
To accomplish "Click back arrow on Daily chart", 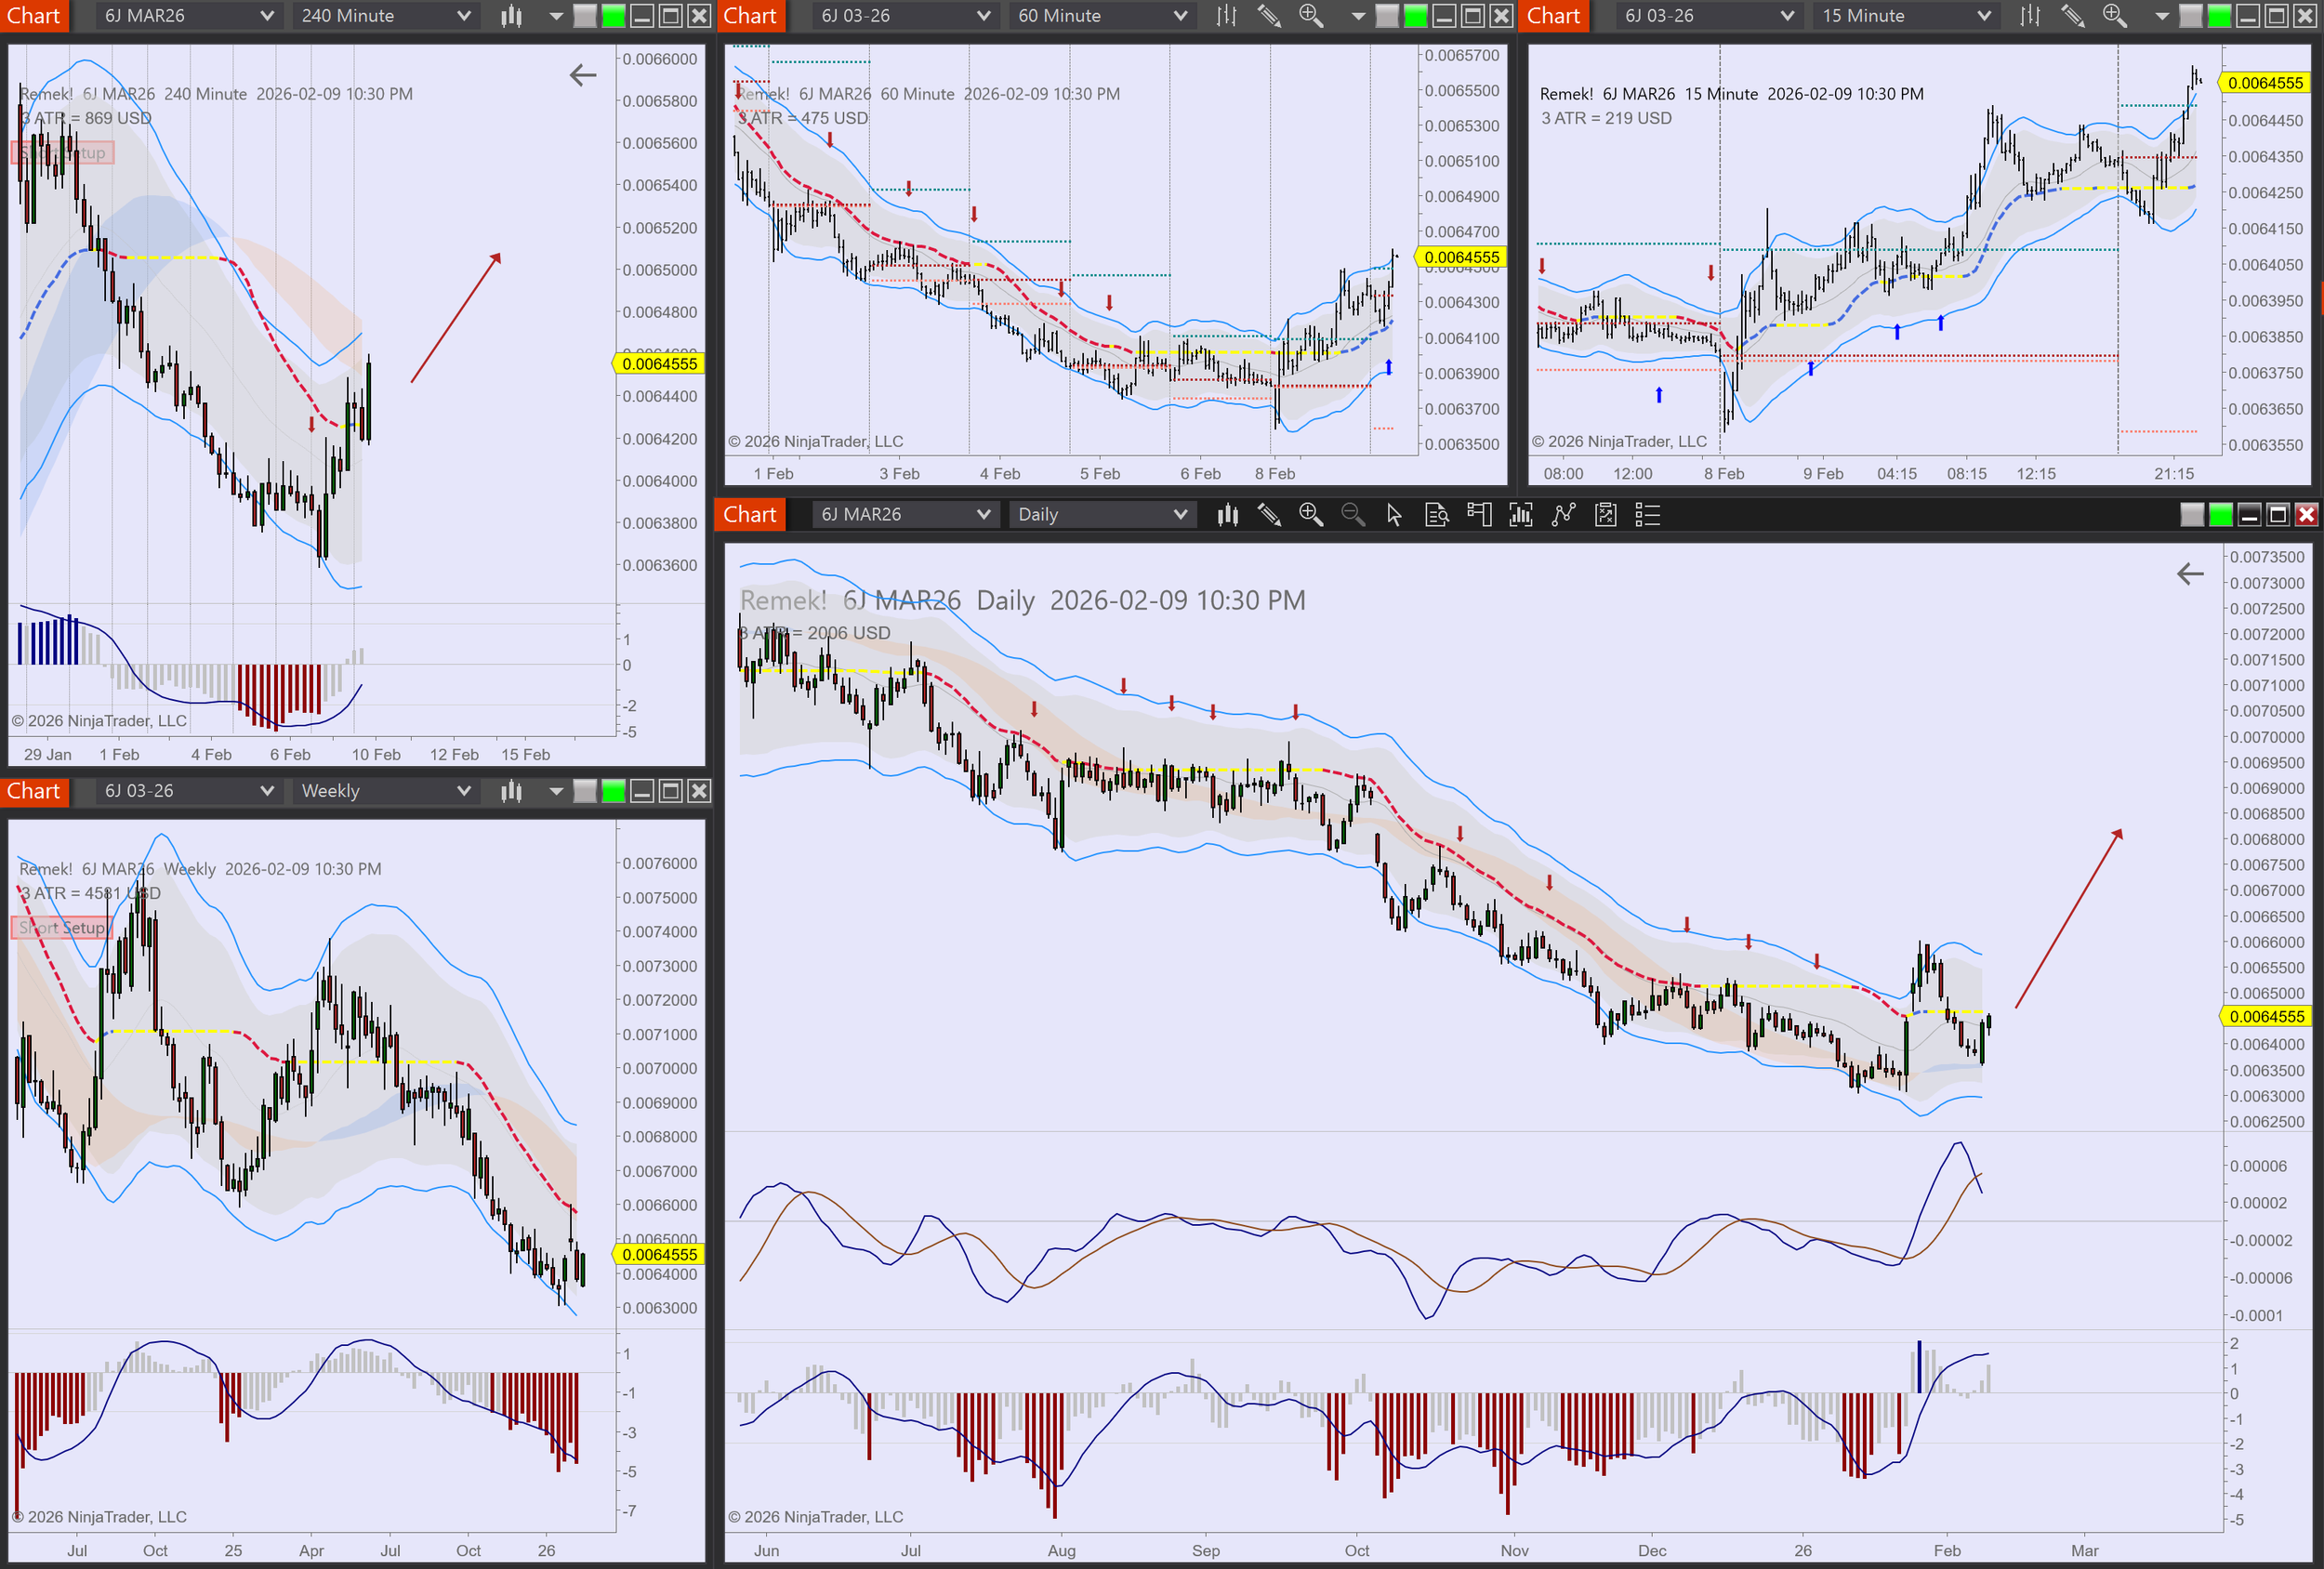I will (2190, 574).
